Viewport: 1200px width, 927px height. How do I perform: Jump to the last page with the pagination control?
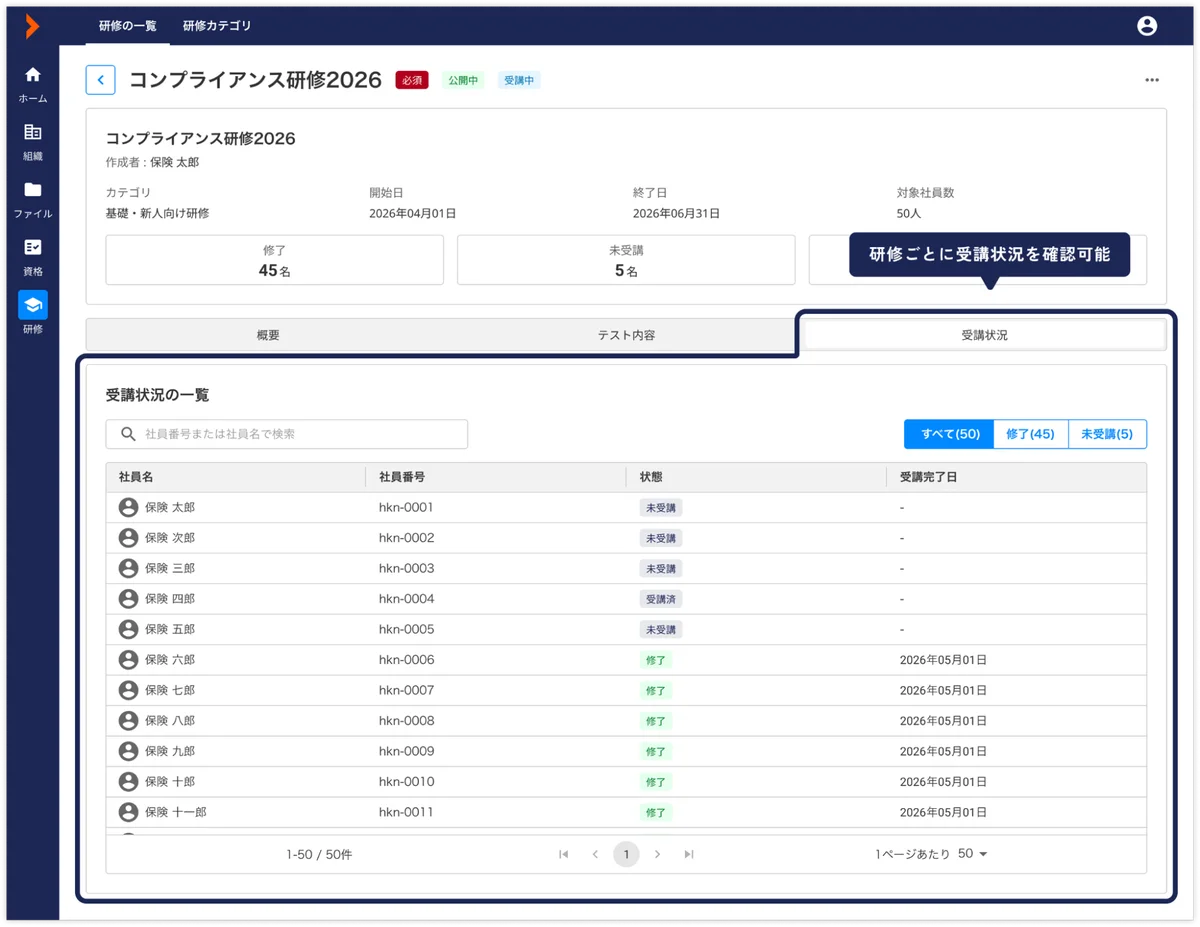[689, 854]
